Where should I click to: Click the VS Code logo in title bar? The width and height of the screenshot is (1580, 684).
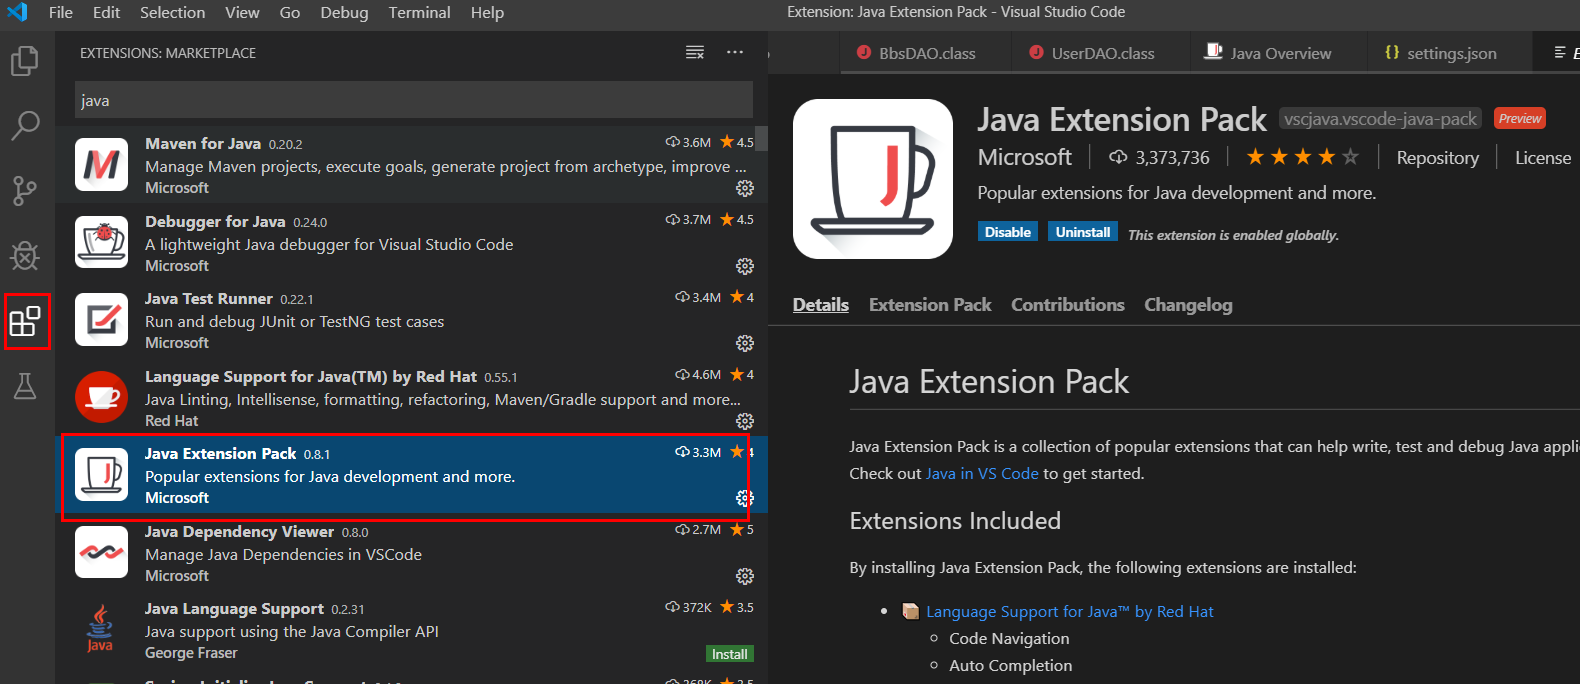(x=17, y=12)
